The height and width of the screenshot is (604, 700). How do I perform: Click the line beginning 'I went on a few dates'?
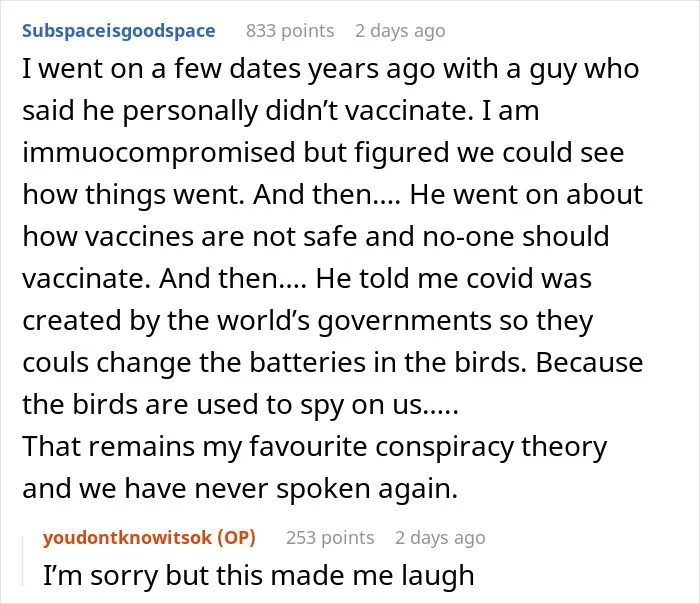331,70
